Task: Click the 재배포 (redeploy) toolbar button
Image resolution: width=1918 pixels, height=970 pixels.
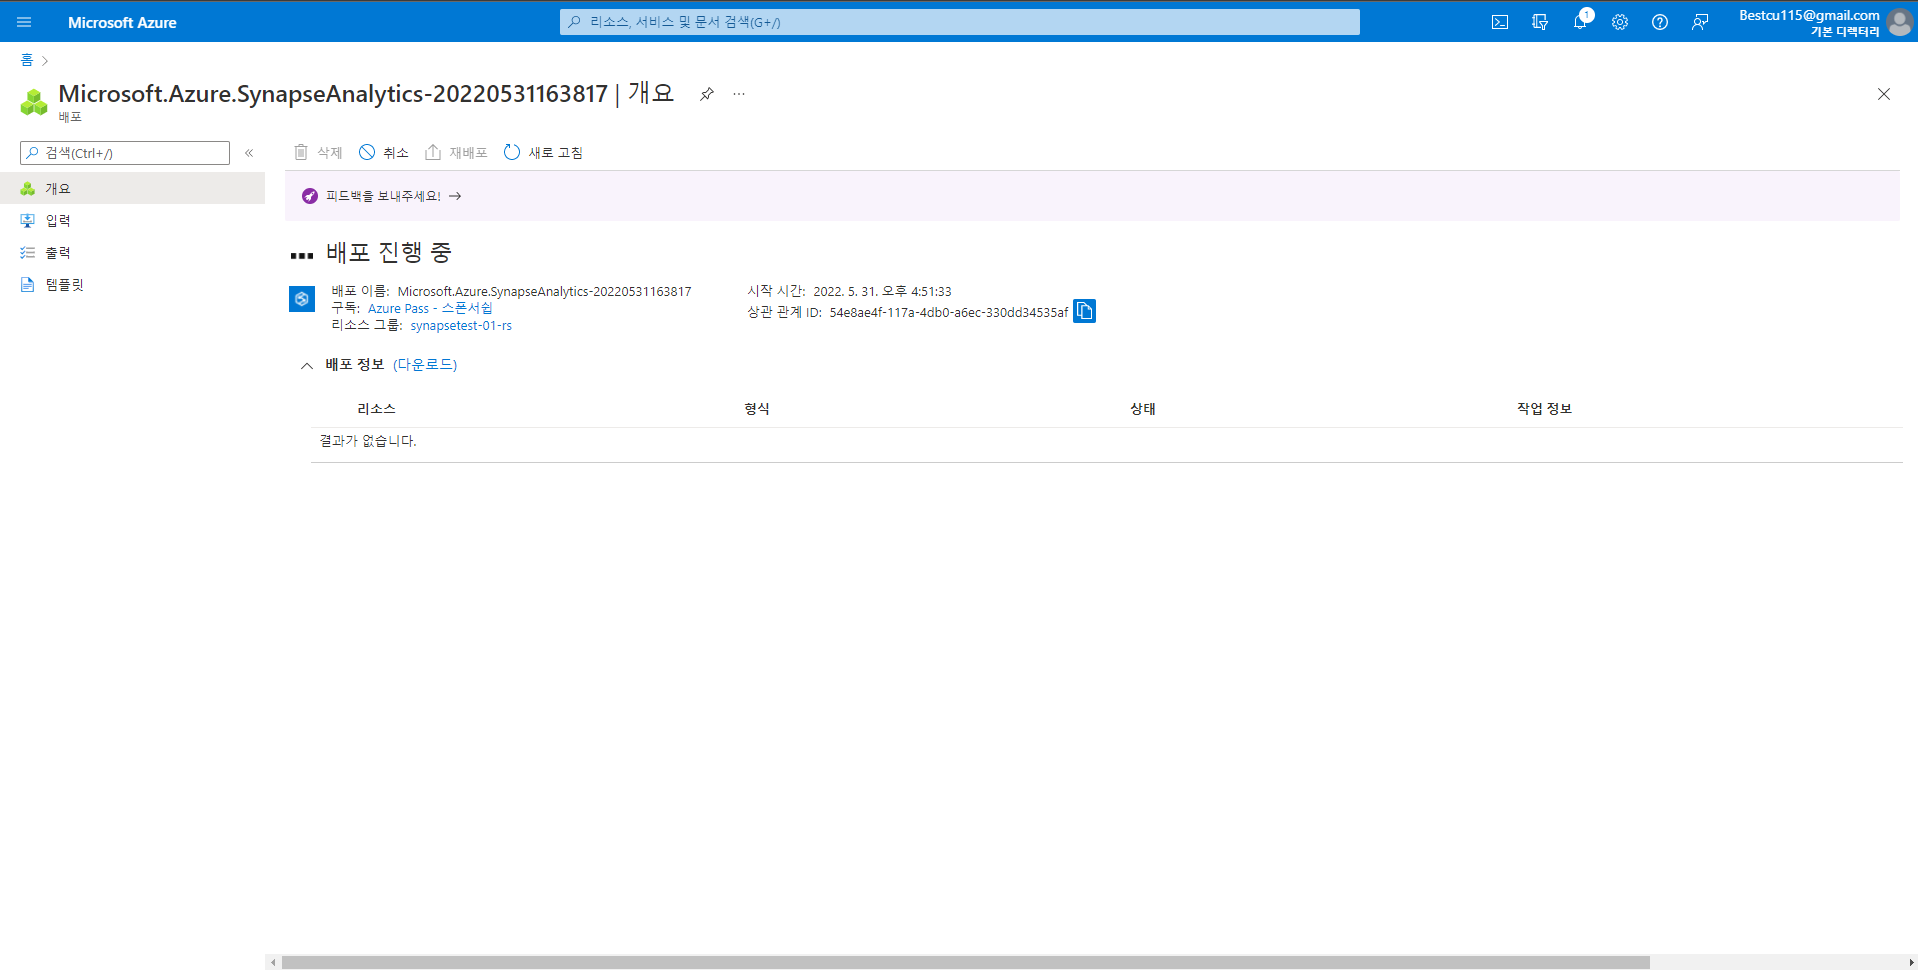Action: 456,152
